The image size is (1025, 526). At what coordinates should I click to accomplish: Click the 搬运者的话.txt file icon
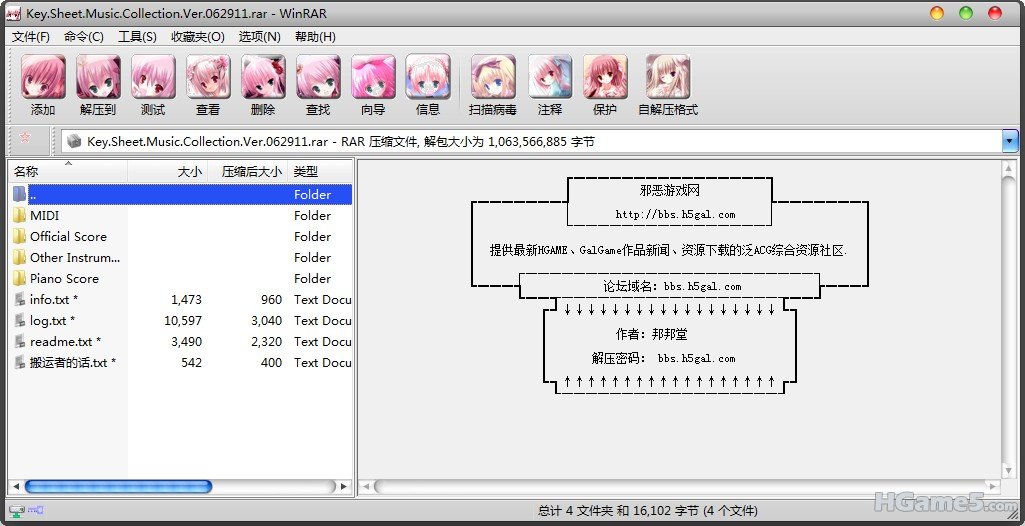point(20,363)
